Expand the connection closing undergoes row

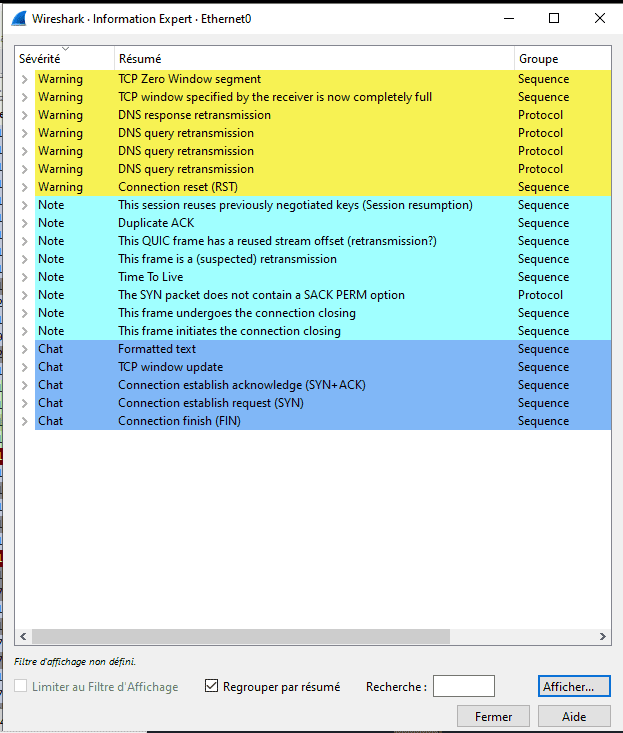pyautogui.click(x=25, y=313)
